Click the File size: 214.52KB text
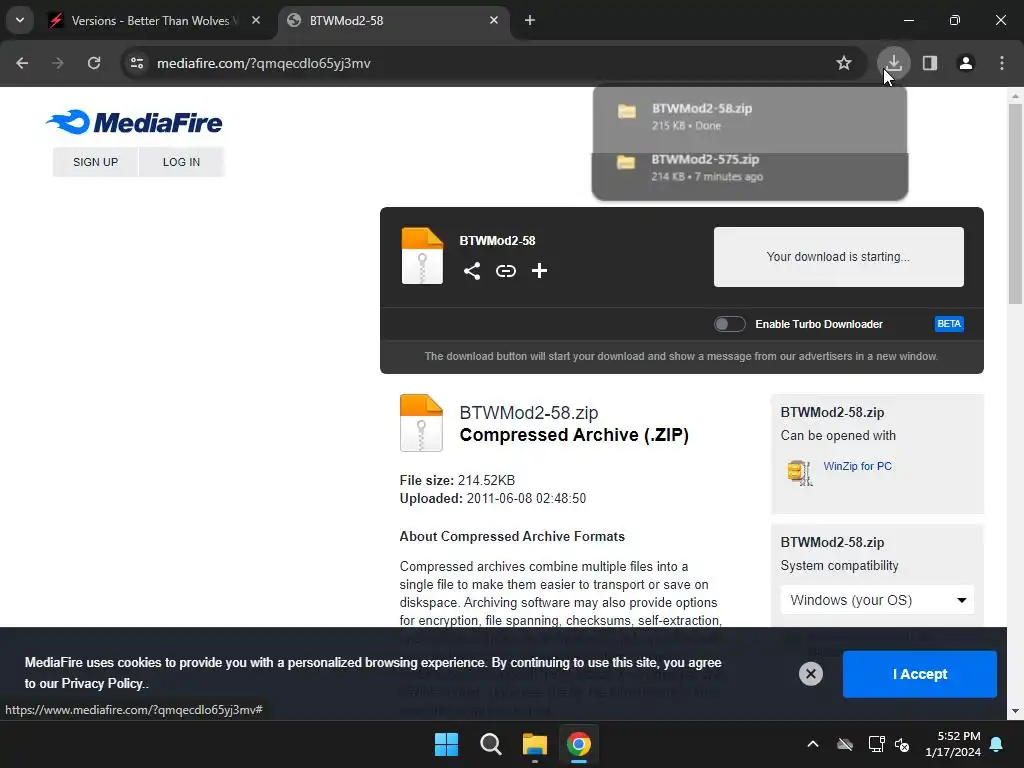 tap(457, 481)
